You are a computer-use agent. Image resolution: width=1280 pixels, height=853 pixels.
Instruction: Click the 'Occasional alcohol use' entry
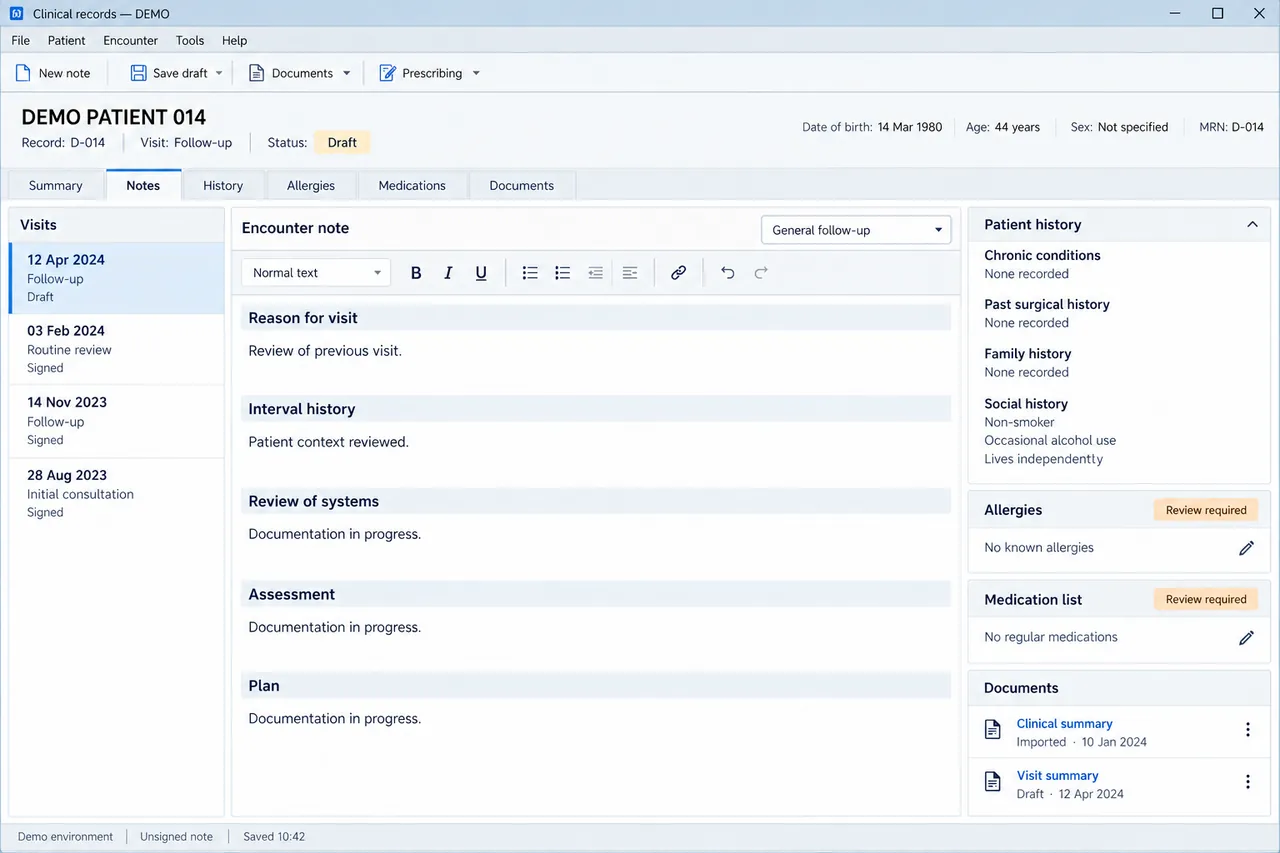[x=1050, y=441]
